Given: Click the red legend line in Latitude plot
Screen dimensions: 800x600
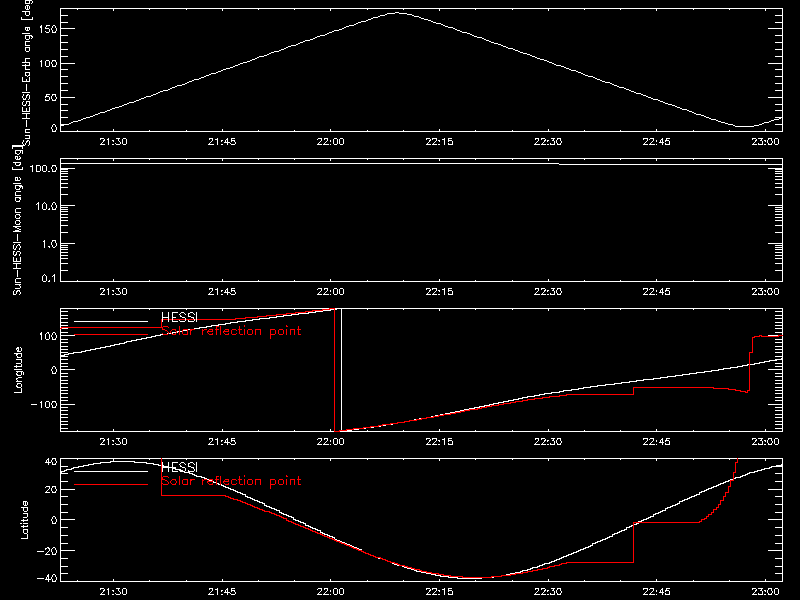Looking at the screenshot, I should pyautogui.click(x=111, y=485).
